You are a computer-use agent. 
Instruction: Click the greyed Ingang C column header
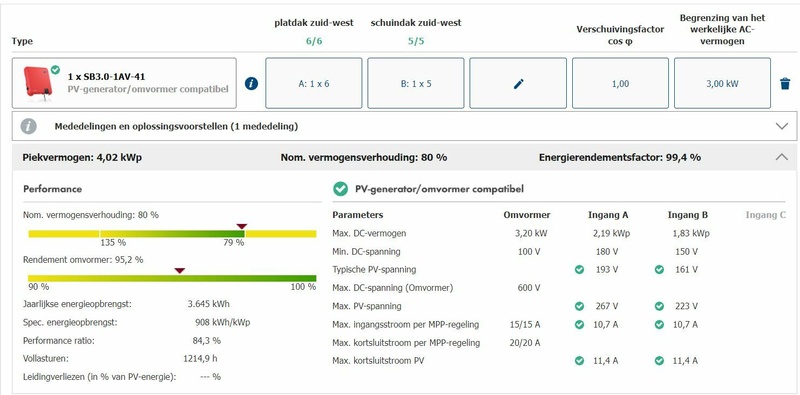point(765,215)
